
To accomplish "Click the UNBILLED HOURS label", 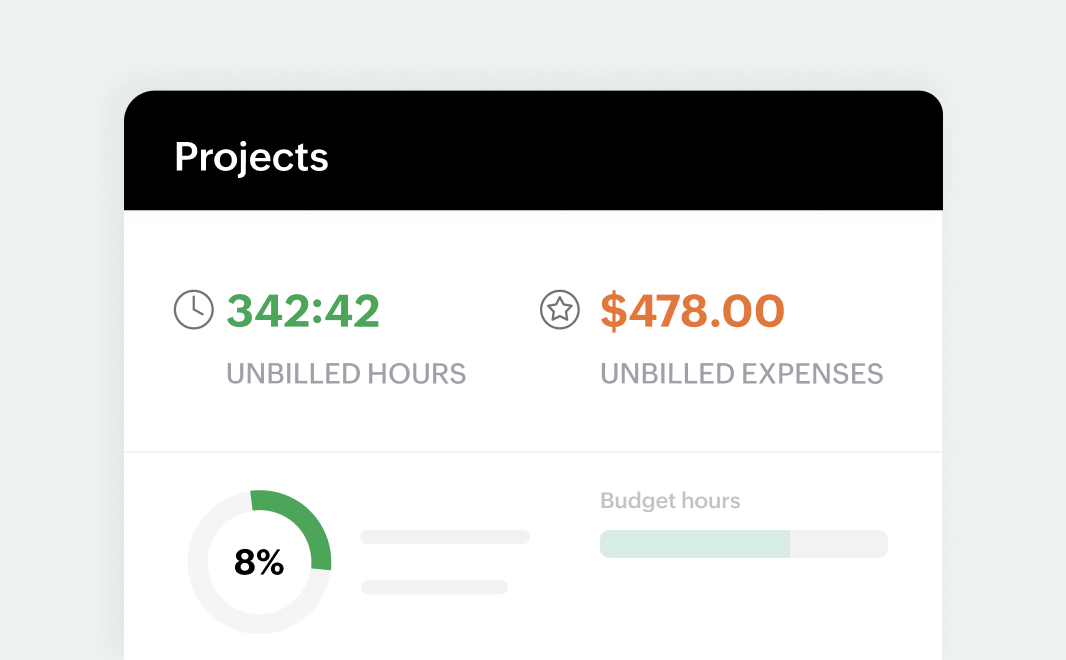I will point(346,374).
